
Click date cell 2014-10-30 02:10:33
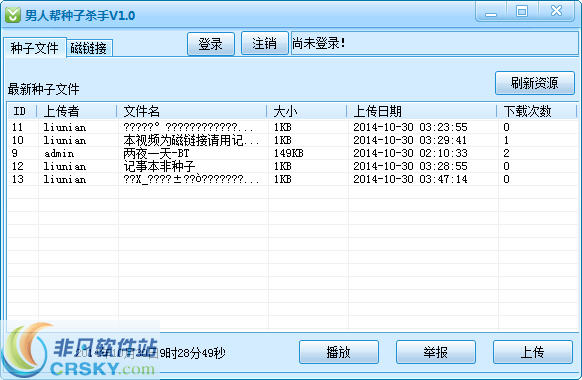pos(410,153)
